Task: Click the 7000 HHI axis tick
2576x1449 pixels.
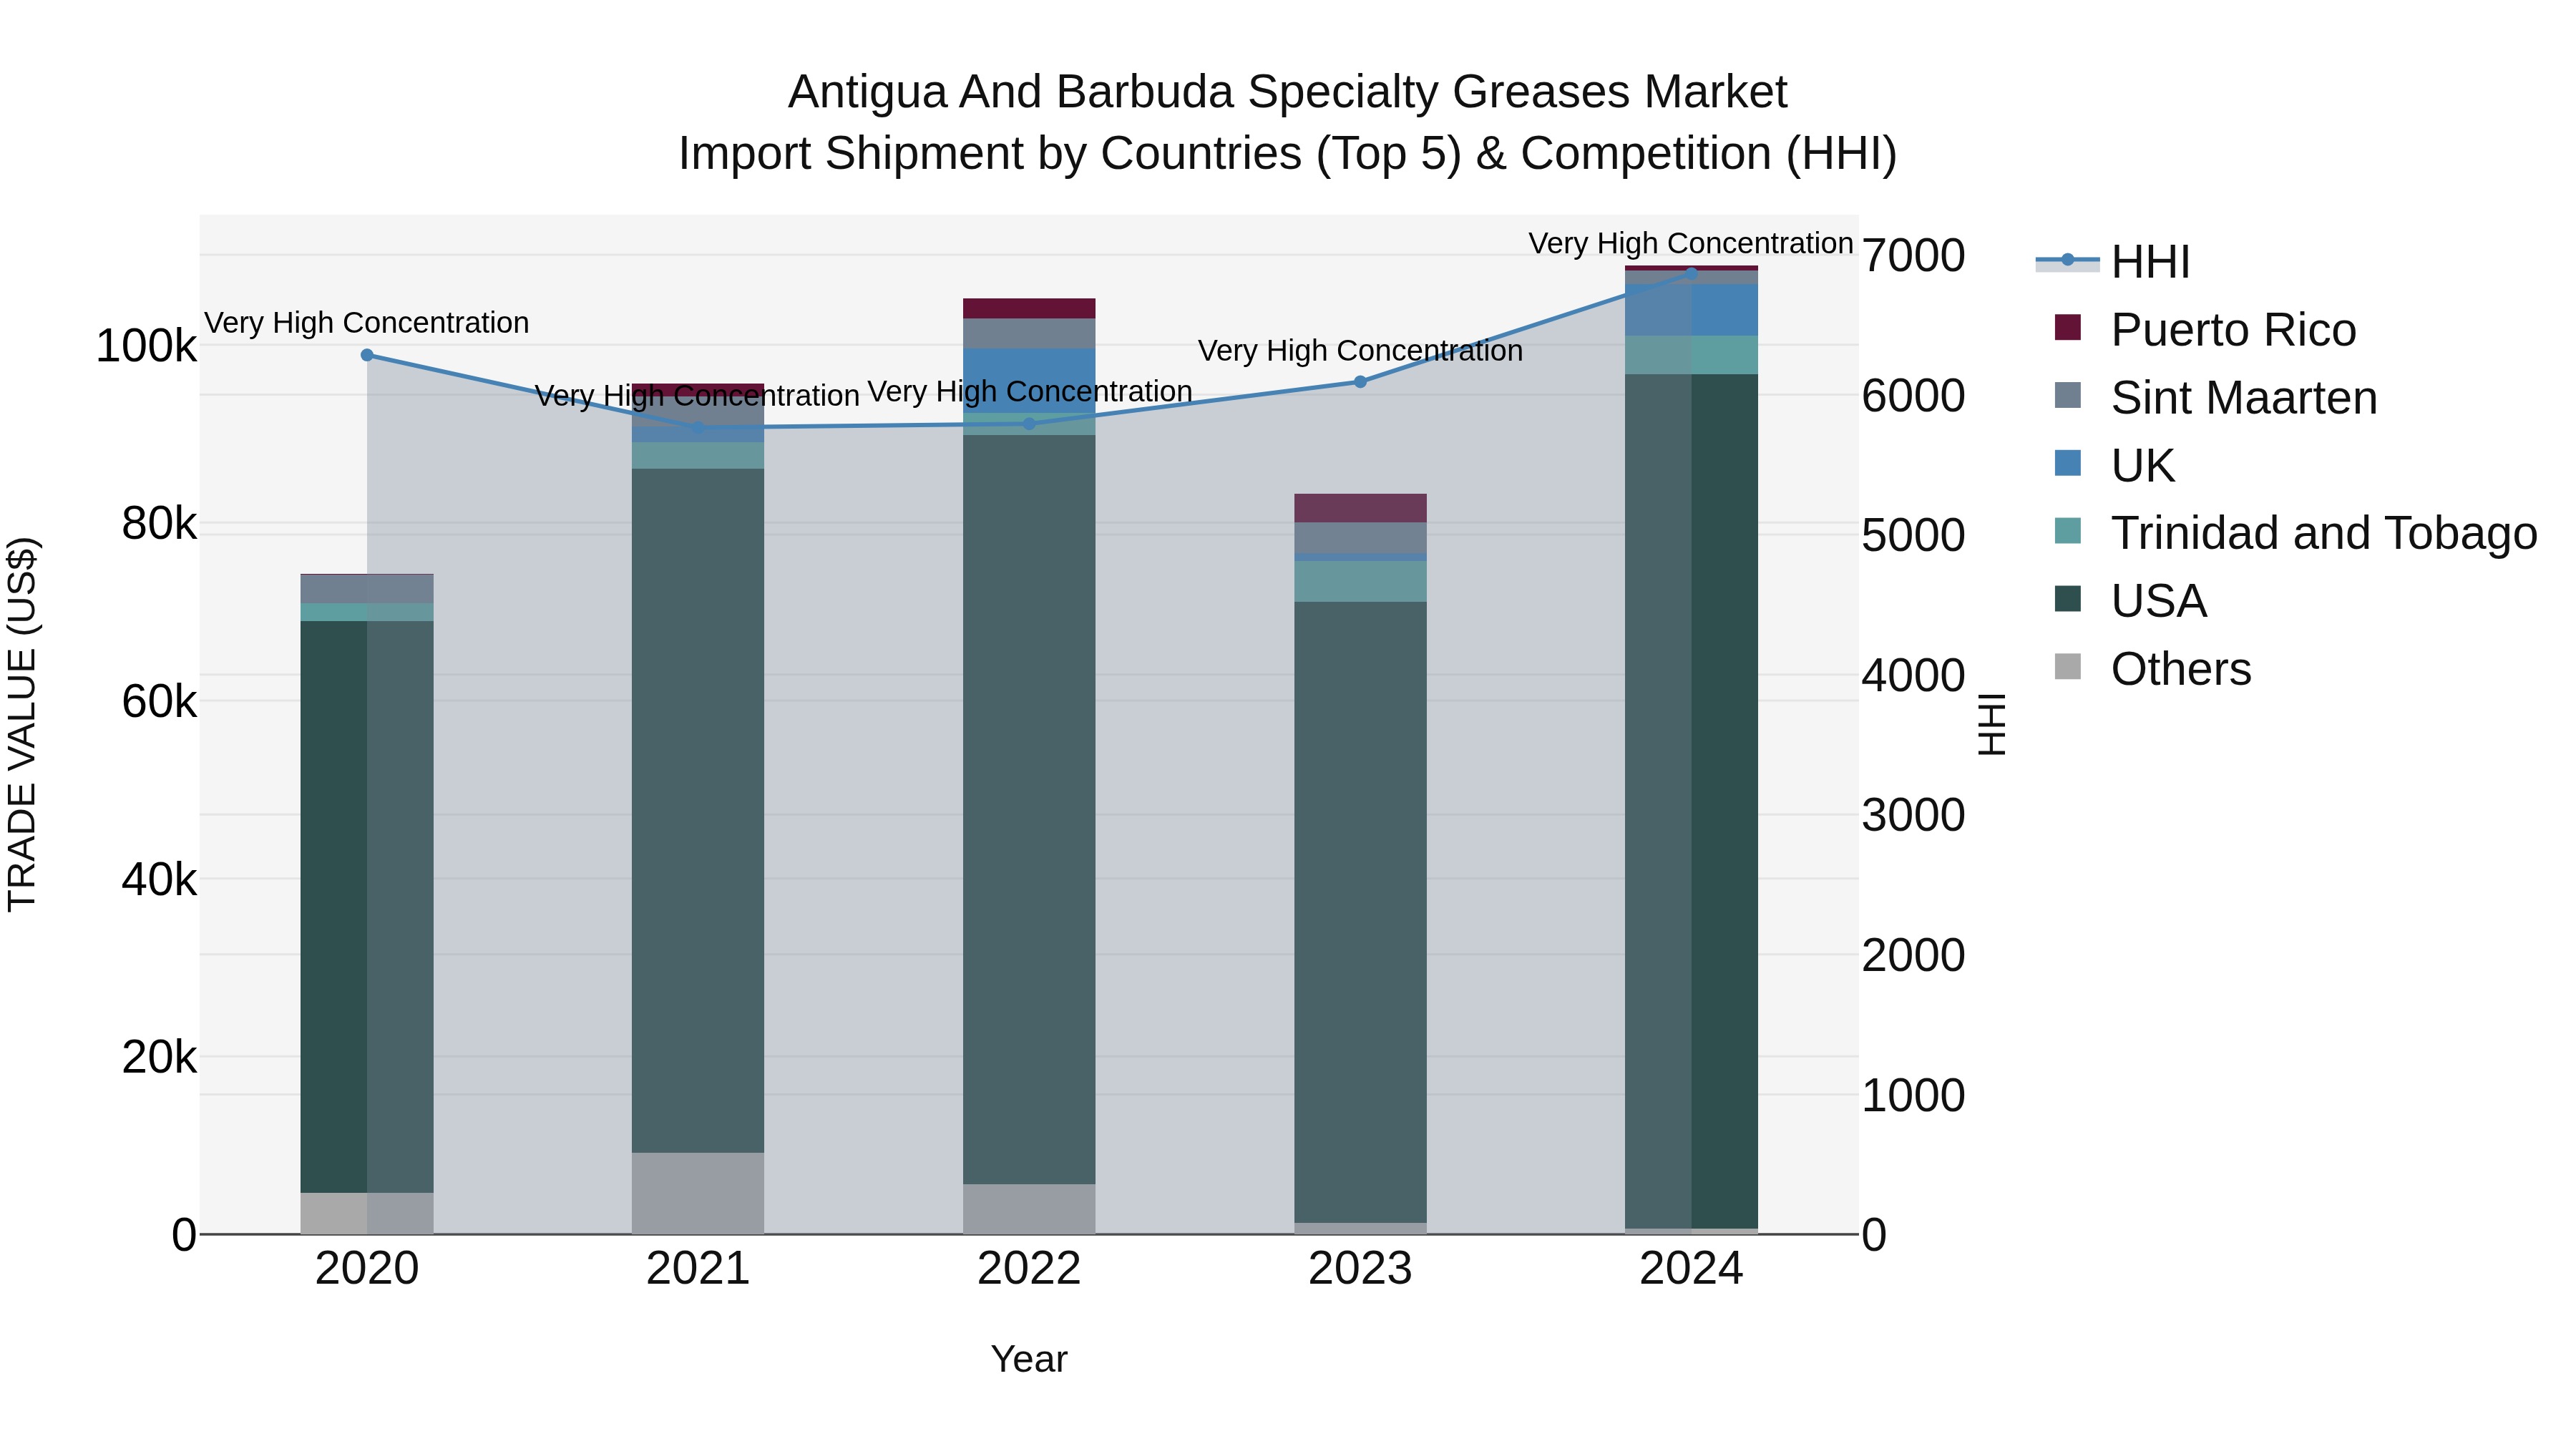Action: click(1913, 256)
